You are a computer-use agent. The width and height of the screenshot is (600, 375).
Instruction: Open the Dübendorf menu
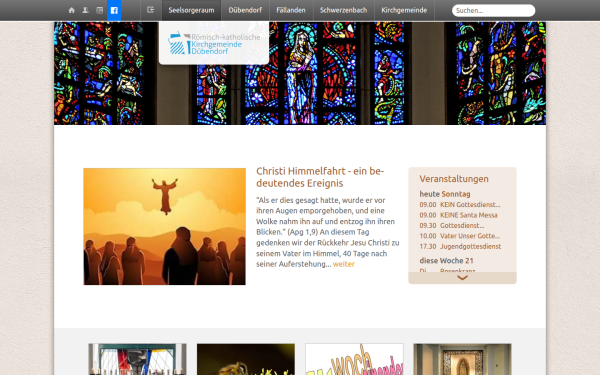coord(245,10)
